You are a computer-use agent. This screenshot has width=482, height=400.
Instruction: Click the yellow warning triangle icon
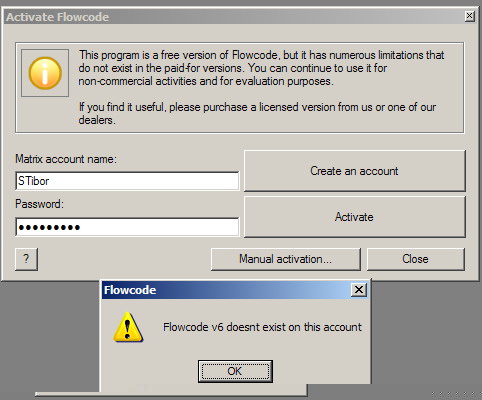pyautogui.click(x=128, y=327)
